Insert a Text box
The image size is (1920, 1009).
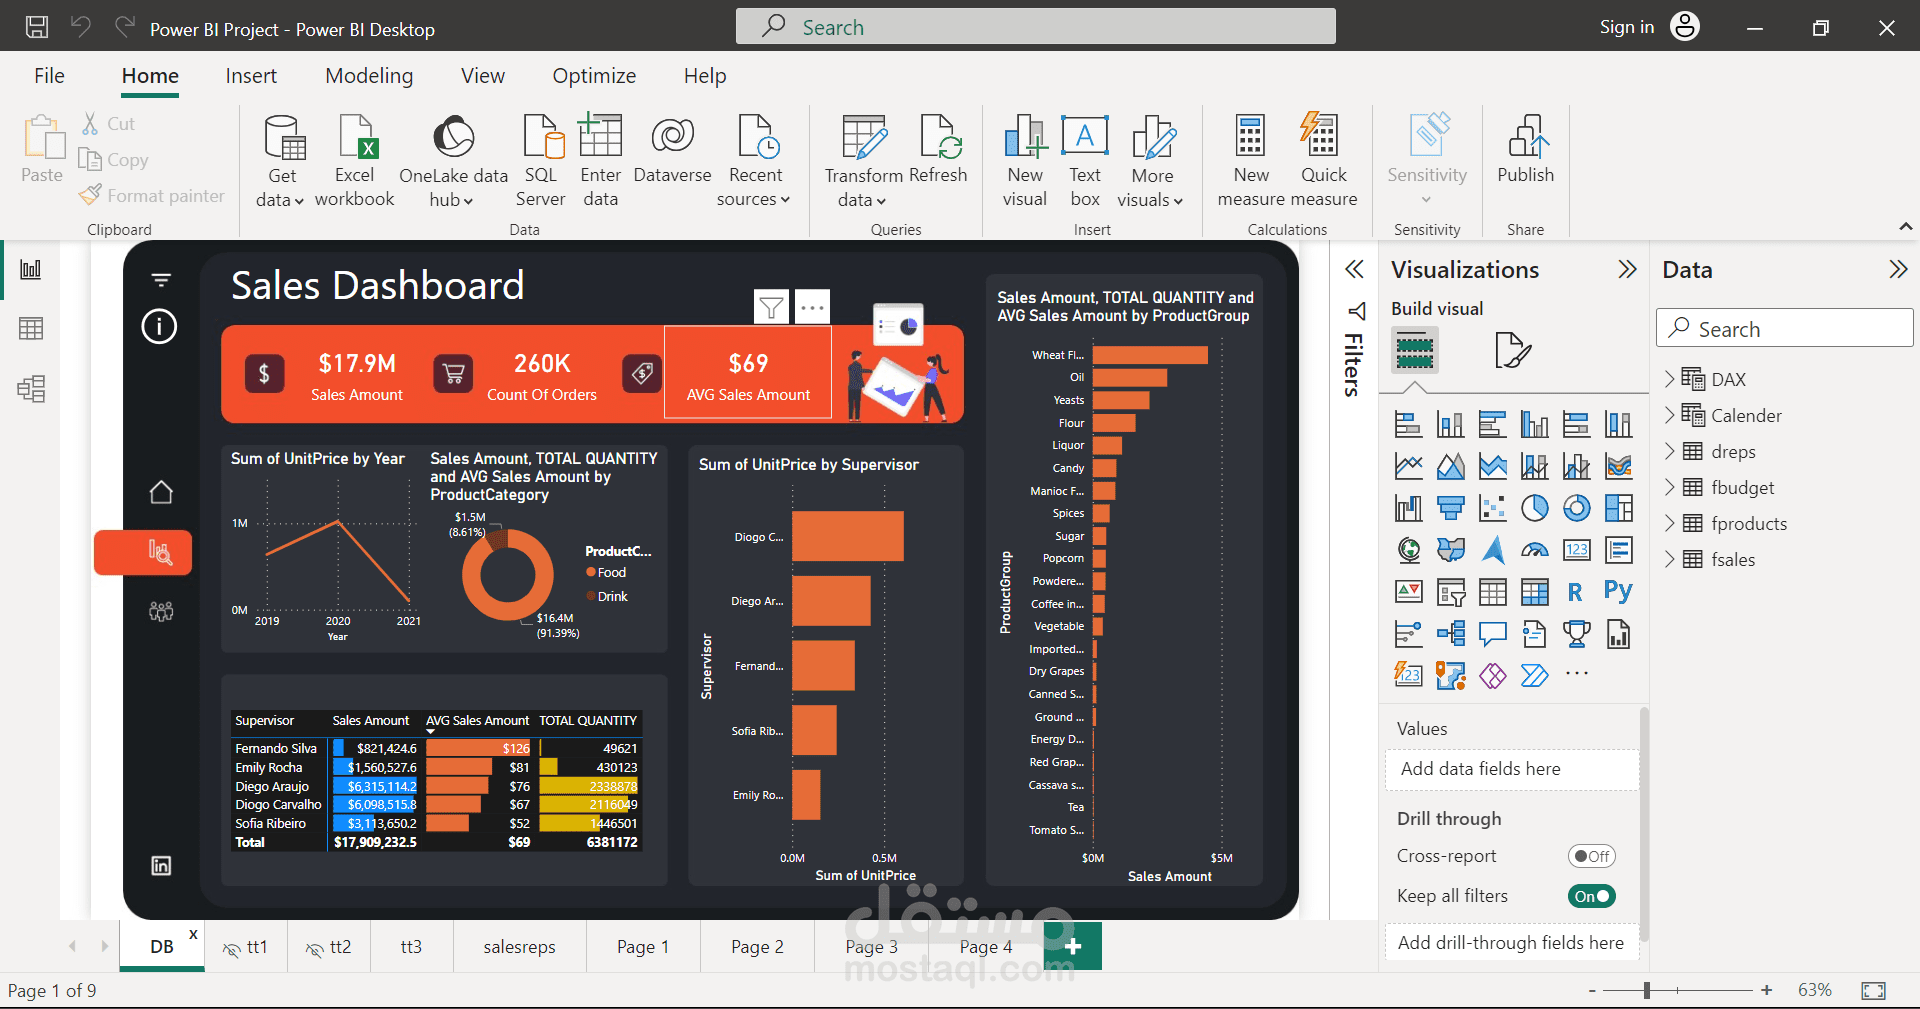[1085, 160]
